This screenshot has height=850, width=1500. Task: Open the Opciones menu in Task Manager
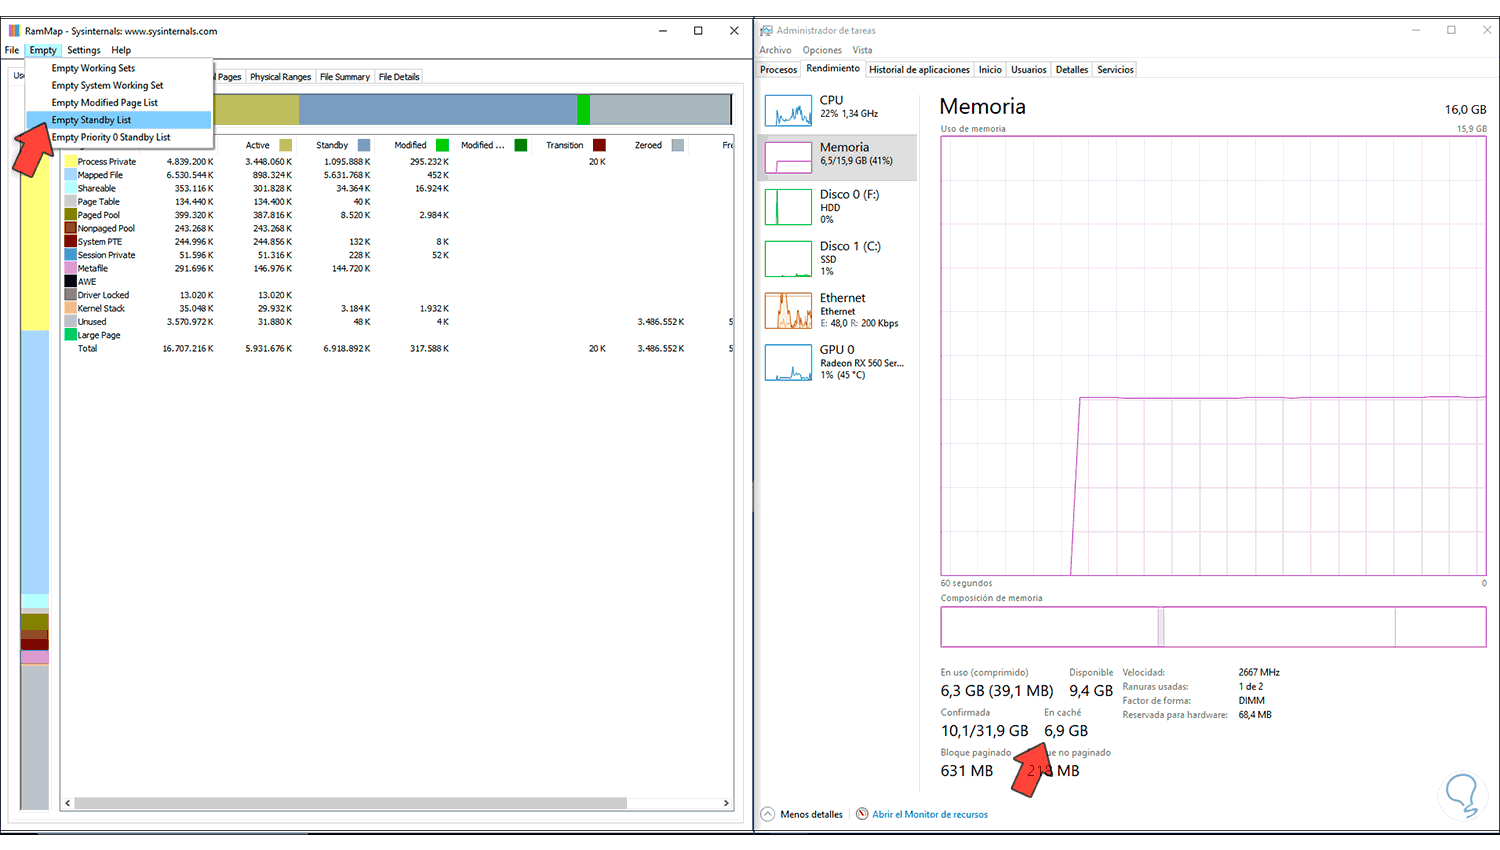822,50
